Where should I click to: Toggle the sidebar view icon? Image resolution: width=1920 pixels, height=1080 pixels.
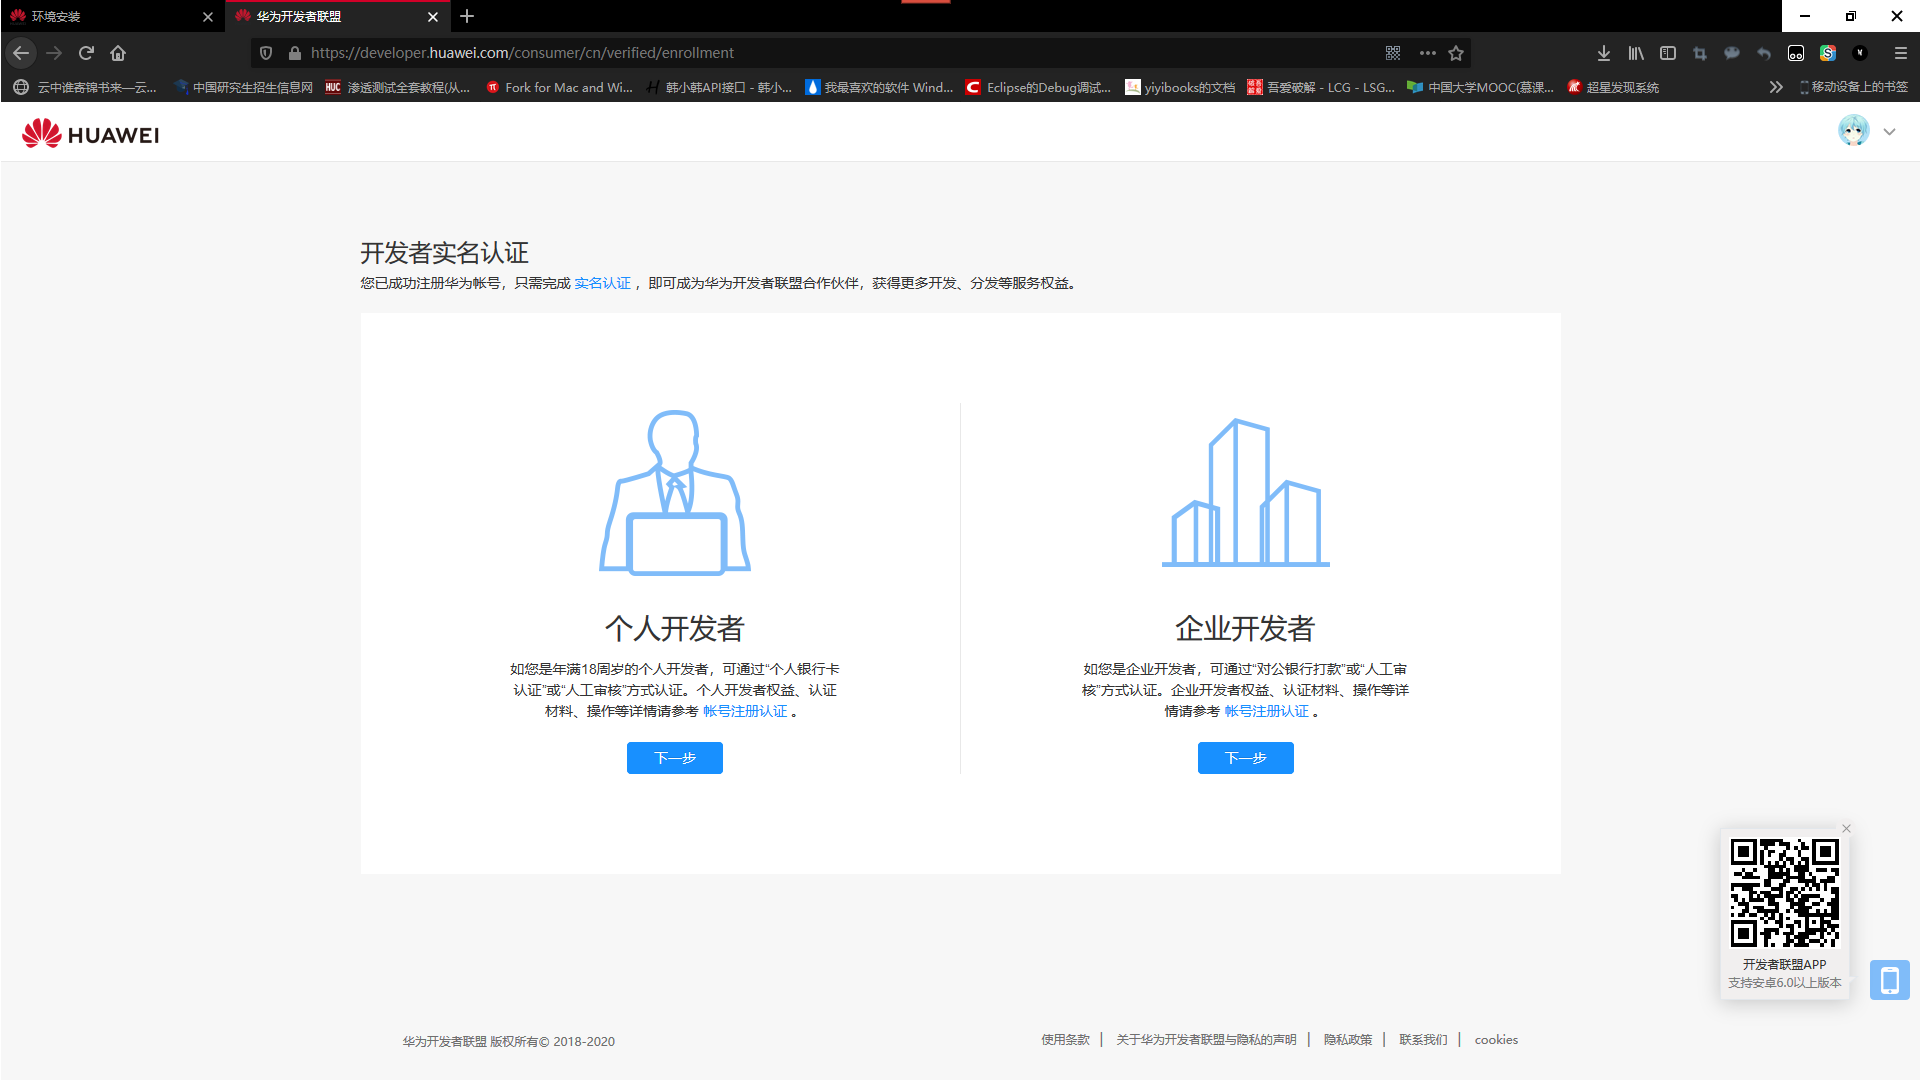1668,53
